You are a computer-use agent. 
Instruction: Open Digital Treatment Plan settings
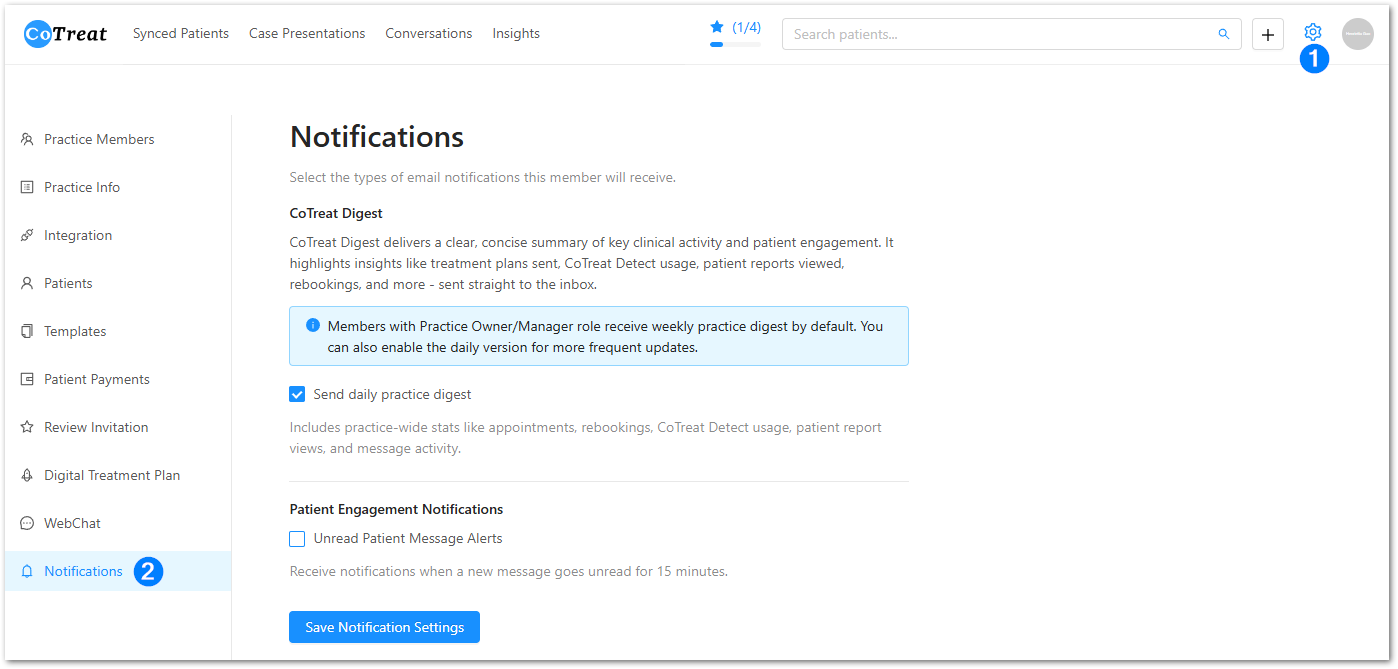[112, 476]
